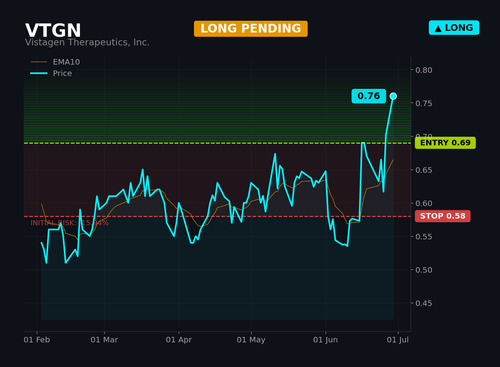Click the 01 Feb x-axis label
Image resolution: width=500 pixels, height=367 pixels.
37,340
